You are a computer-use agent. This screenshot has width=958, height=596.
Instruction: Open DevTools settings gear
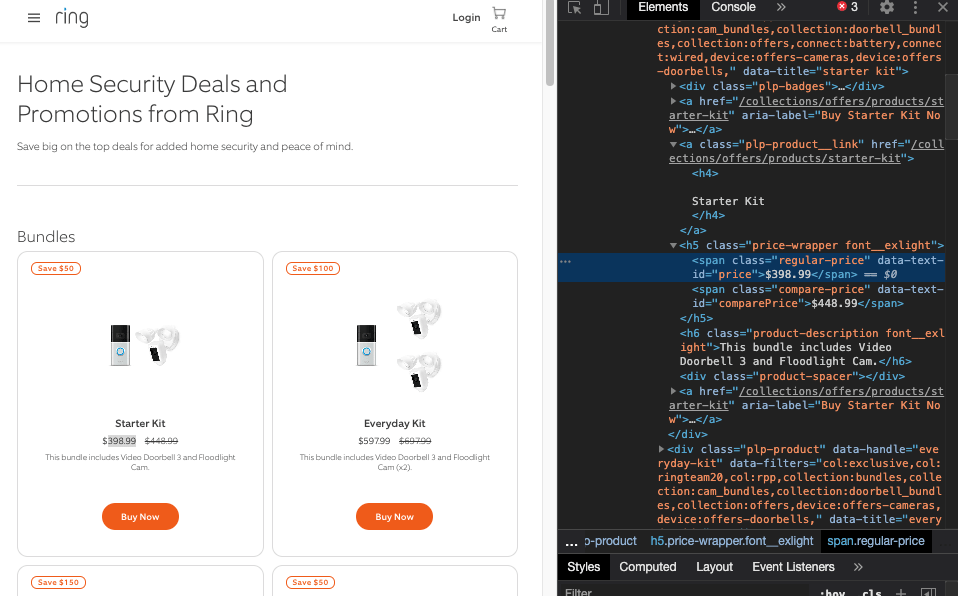(x=887, y=7)
